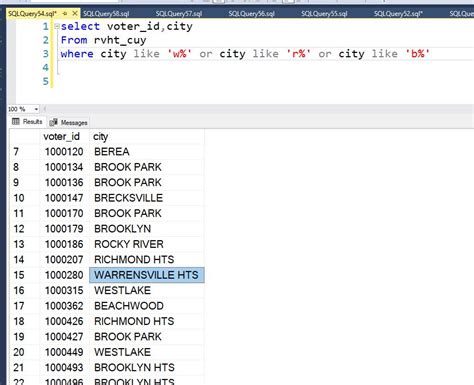
Task: Open the SQLQuery56.sql tab
Action: click(252, 14)
